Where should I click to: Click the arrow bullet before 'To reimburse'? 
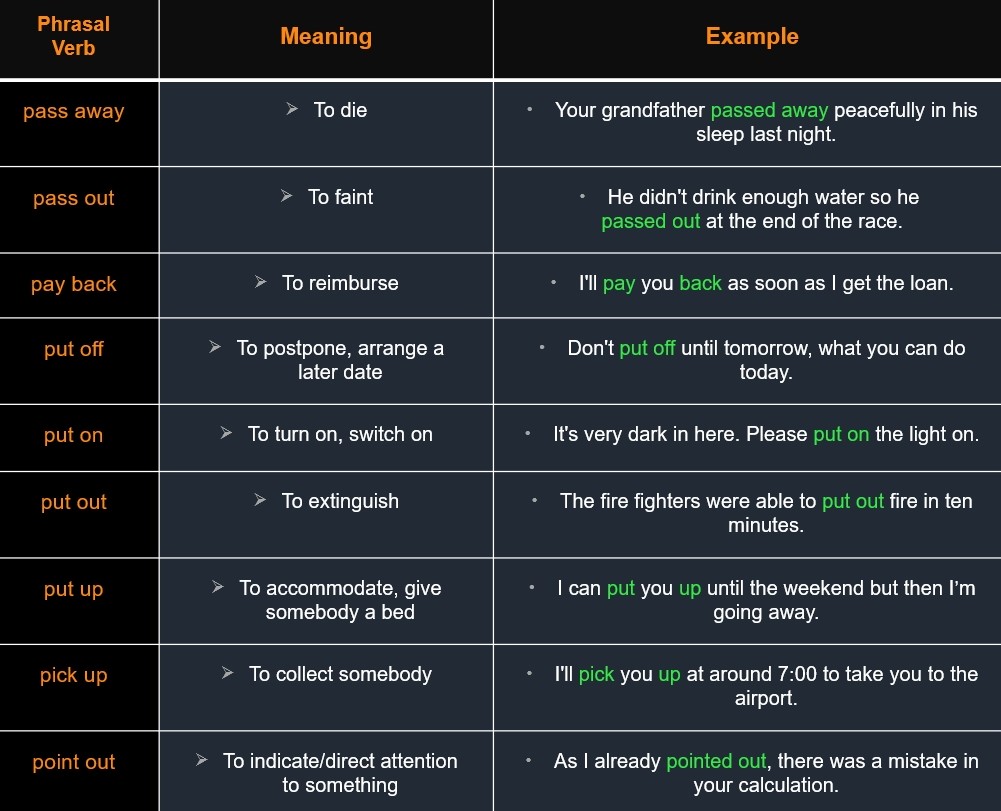[x=260, y=282]
